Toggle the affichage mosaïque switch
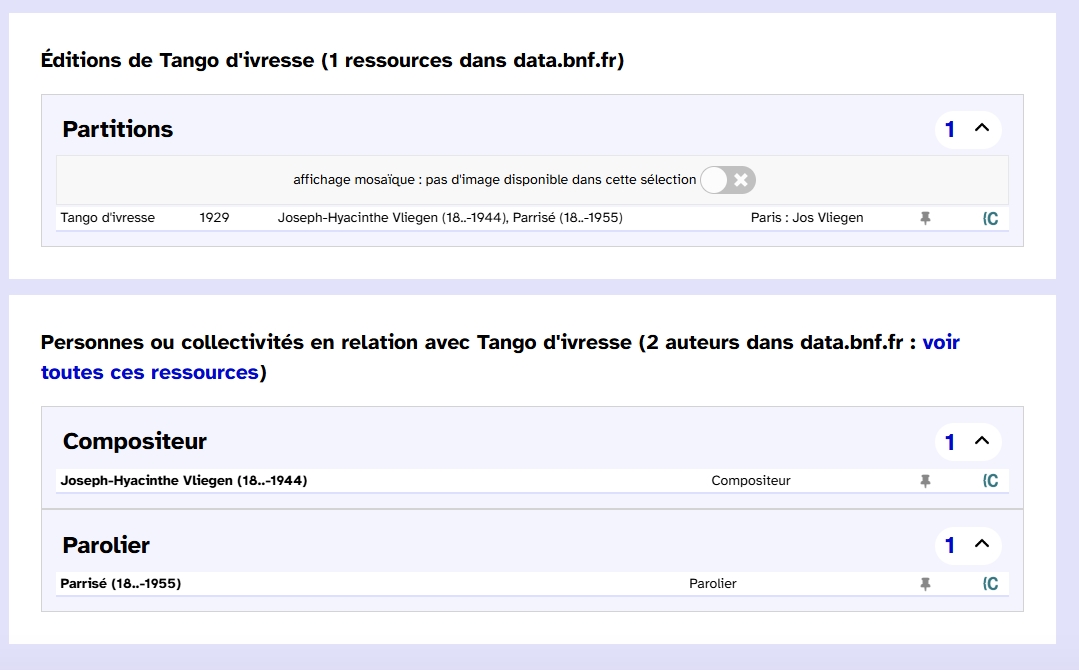The height and width of the screenshot is (670, 1079). [x=728, y=180]
